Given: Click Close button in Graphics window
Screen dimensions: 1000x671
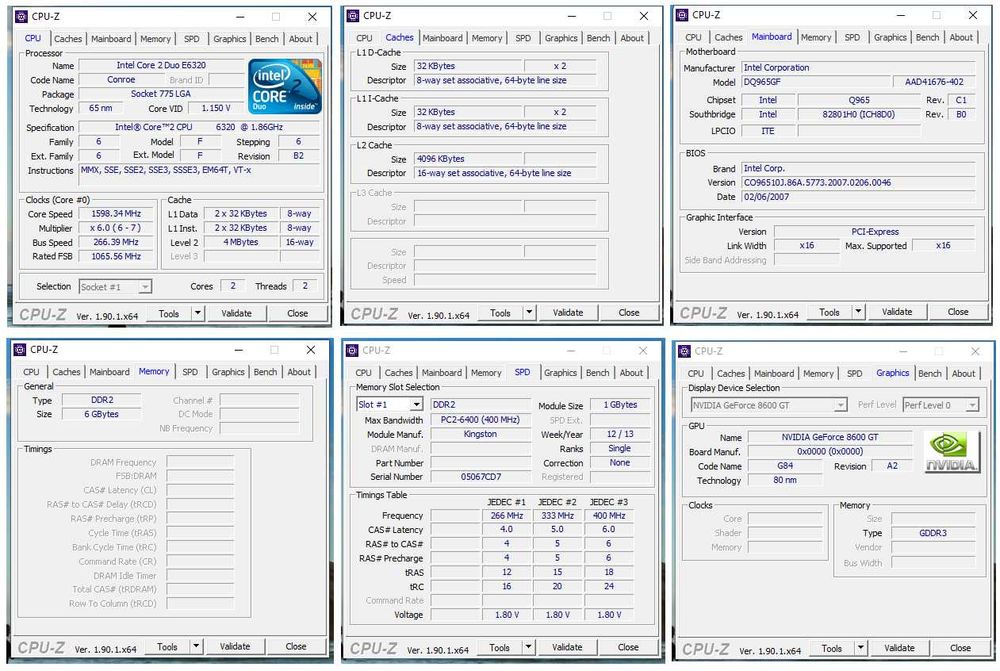Looking at the screenshot, I should point(960,648).
